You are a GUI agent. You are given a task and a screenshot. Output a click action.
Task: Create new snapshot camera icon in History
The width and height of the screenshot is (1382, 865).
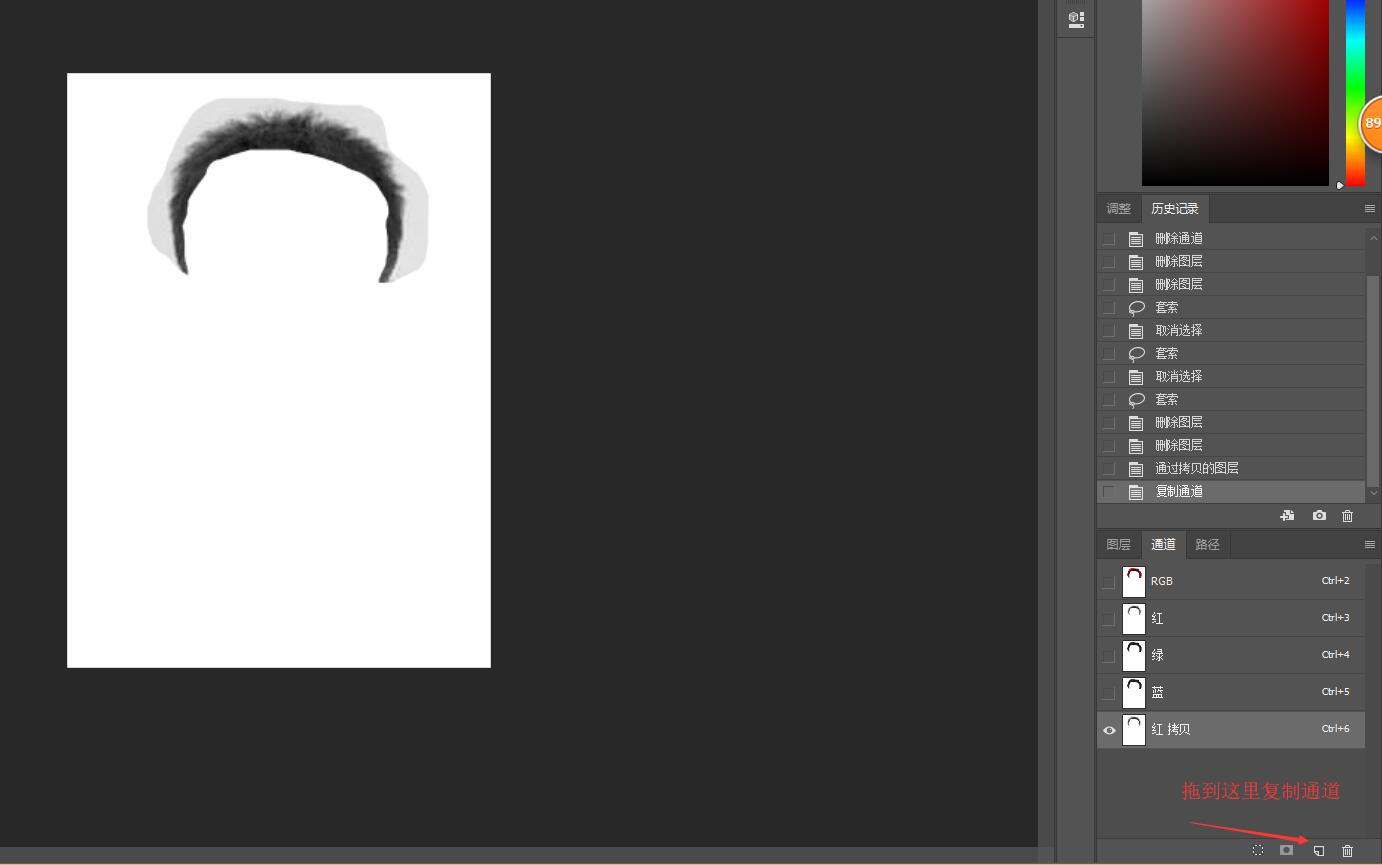(1319, 516)
